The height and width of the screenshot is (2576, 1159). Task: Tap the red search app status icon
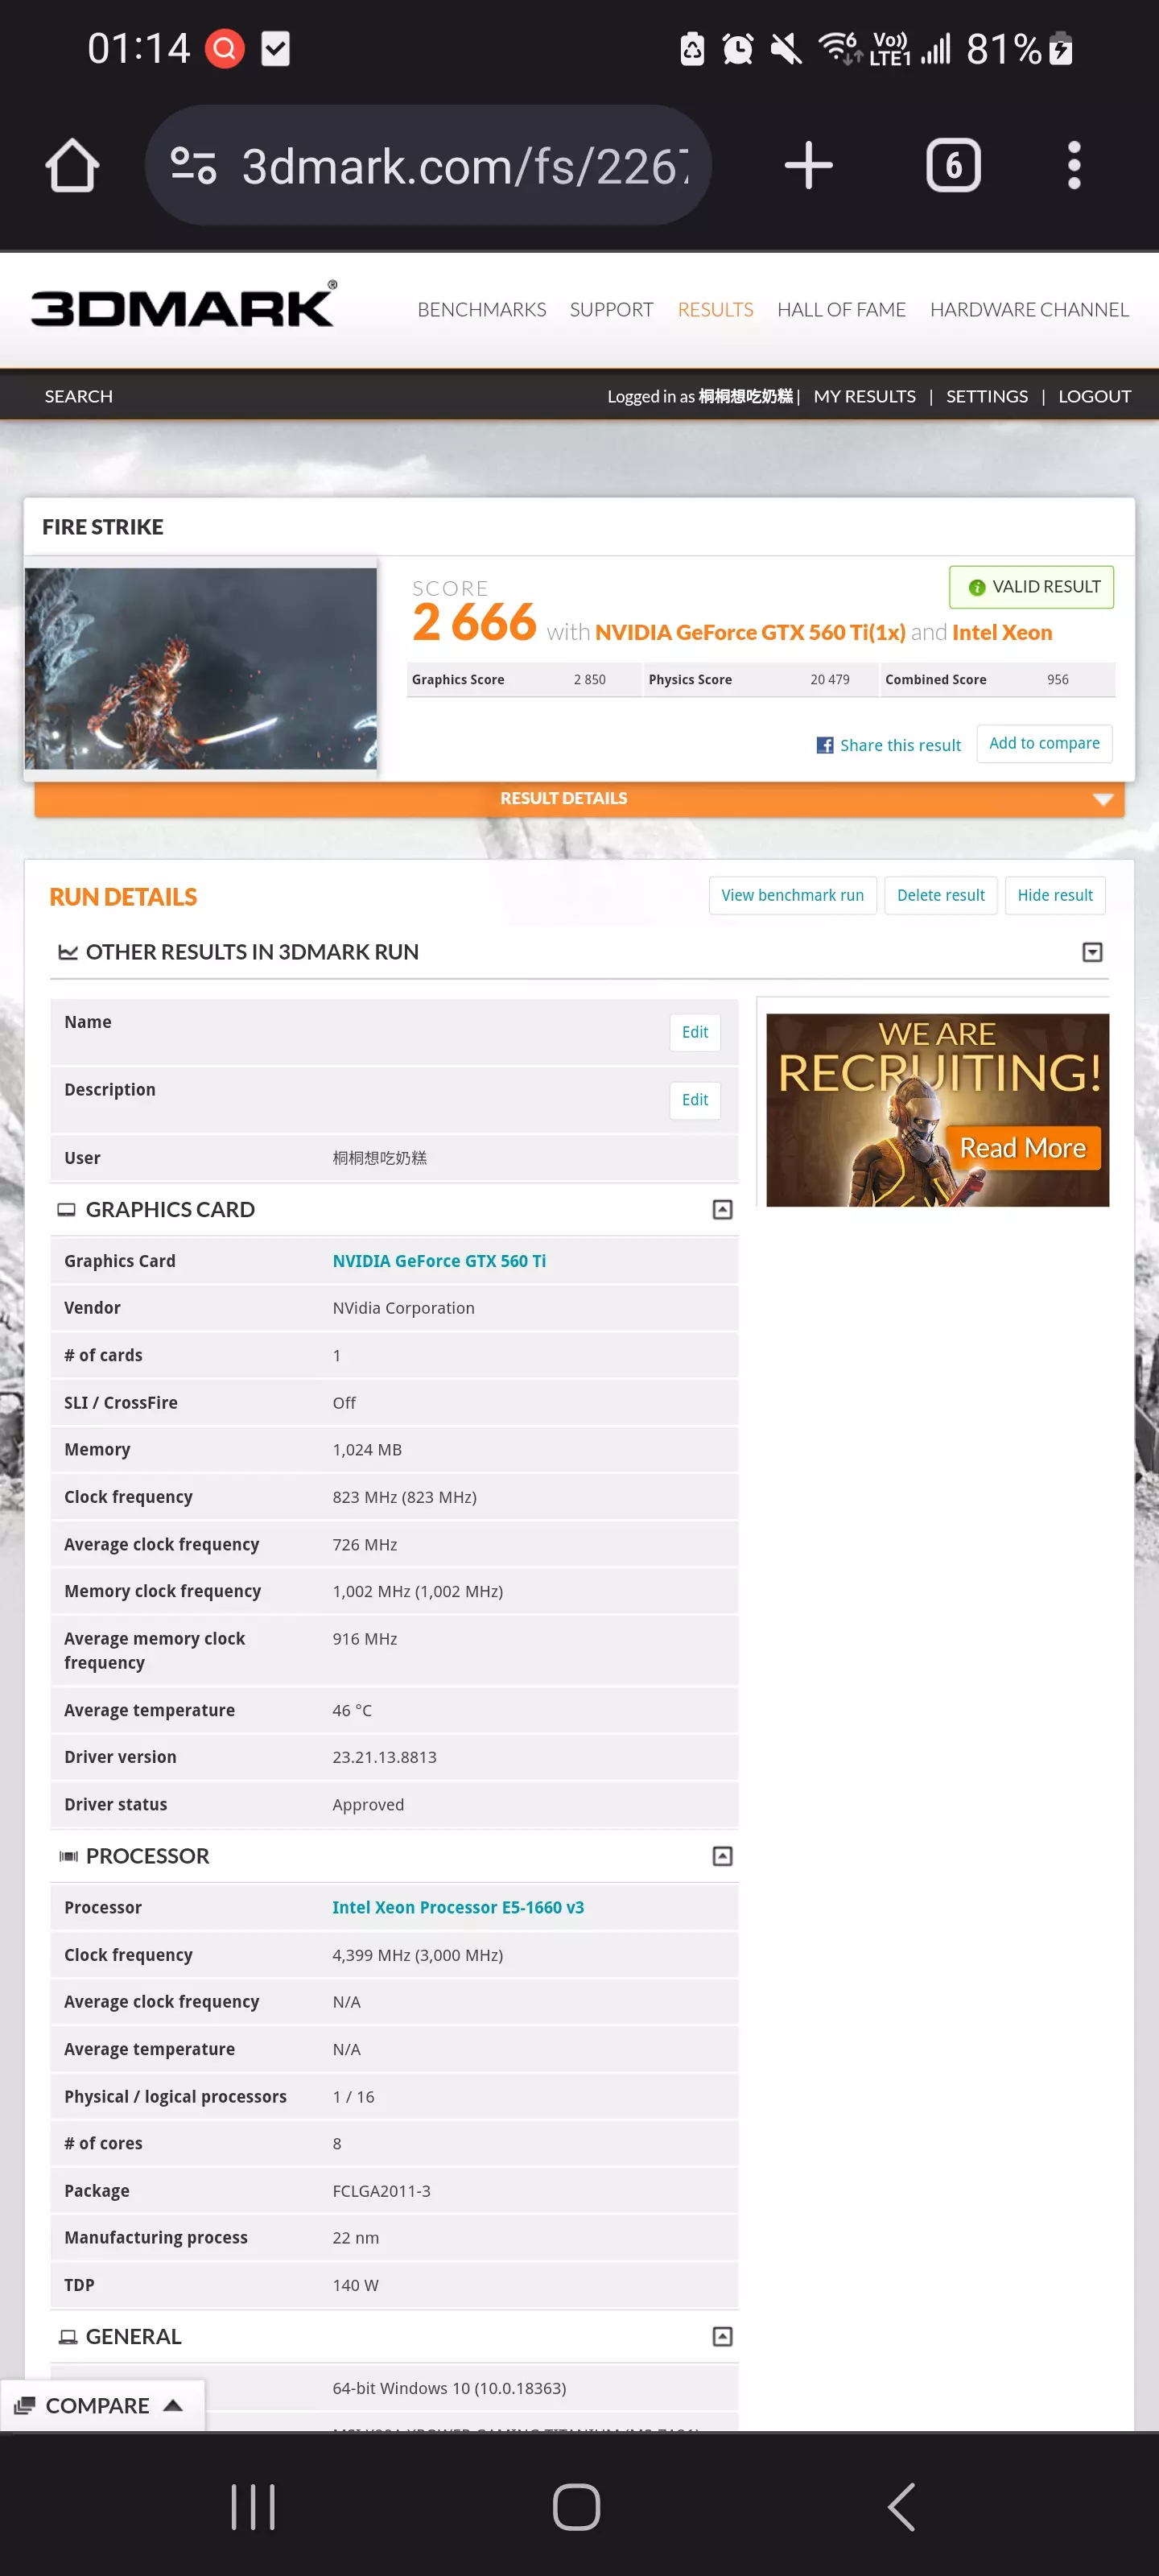coord(225,48)
